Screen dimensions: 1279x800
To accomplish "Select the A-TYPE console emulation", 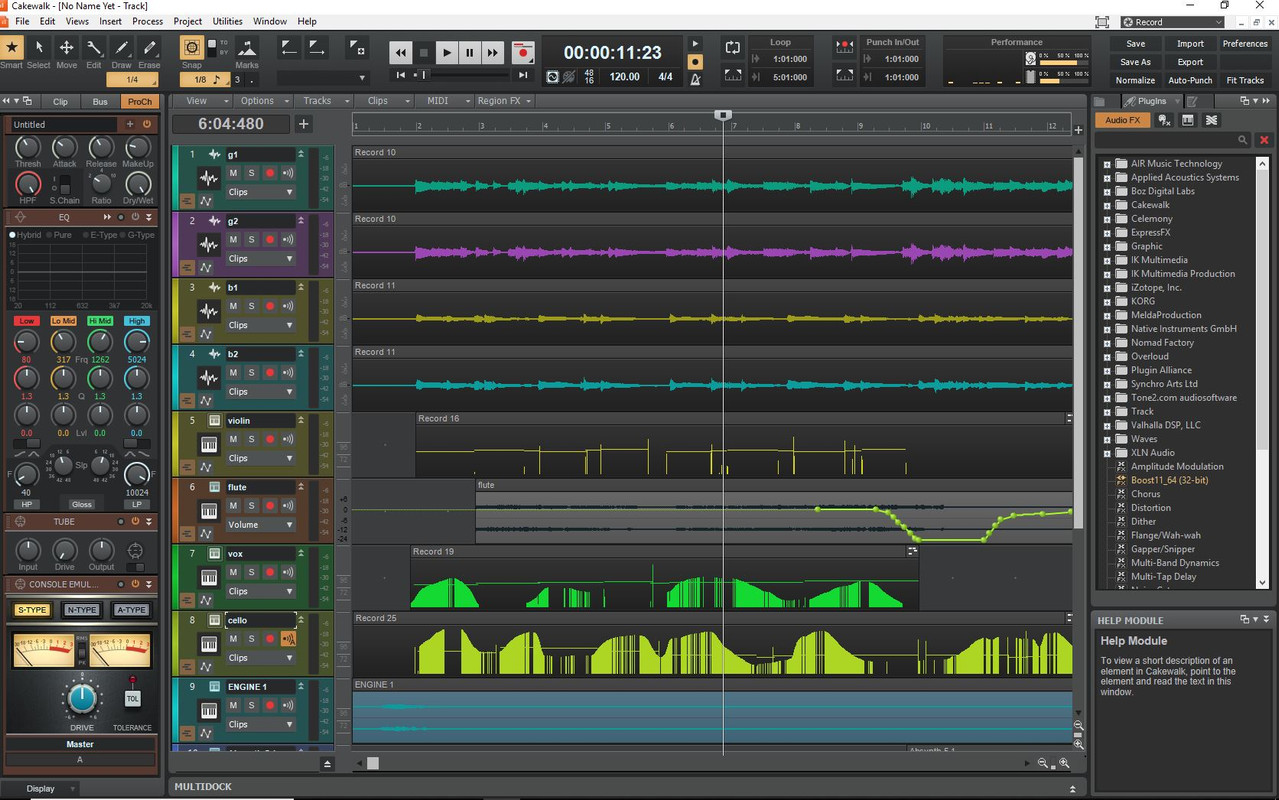I will [x=131, y=610].
